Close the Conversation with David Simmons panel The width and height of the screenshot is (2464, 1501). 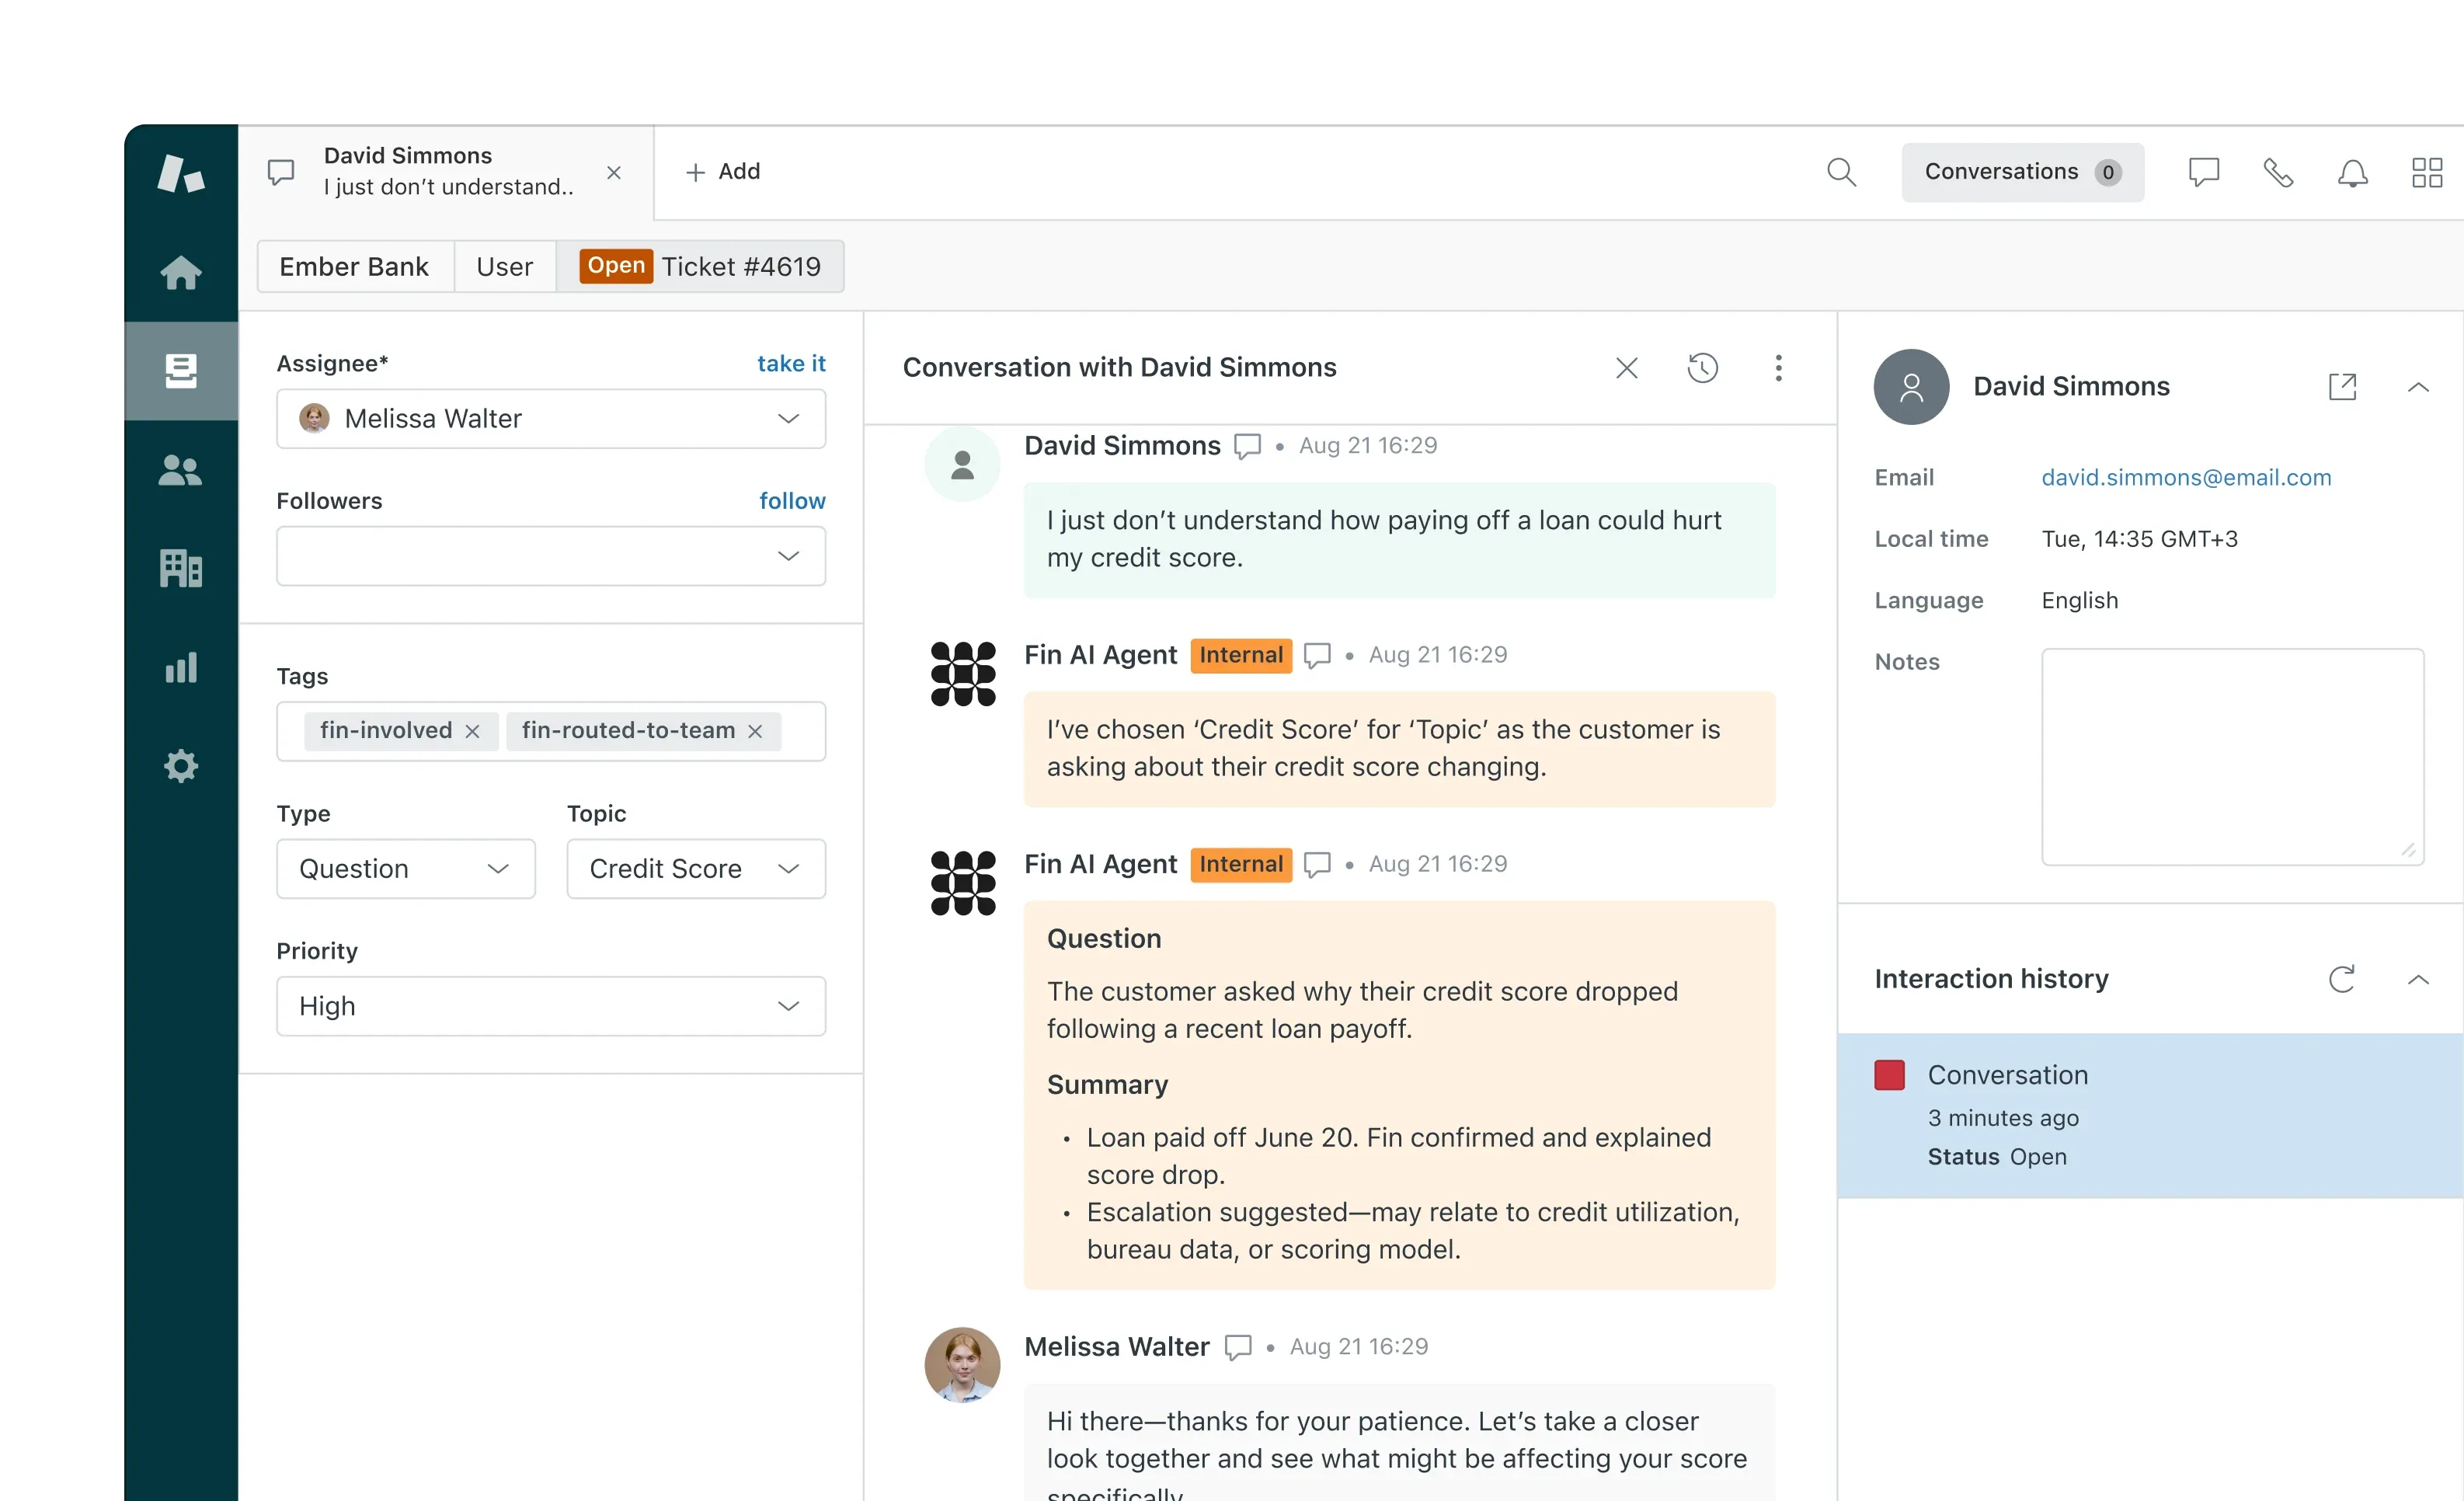click(1626, 368)
